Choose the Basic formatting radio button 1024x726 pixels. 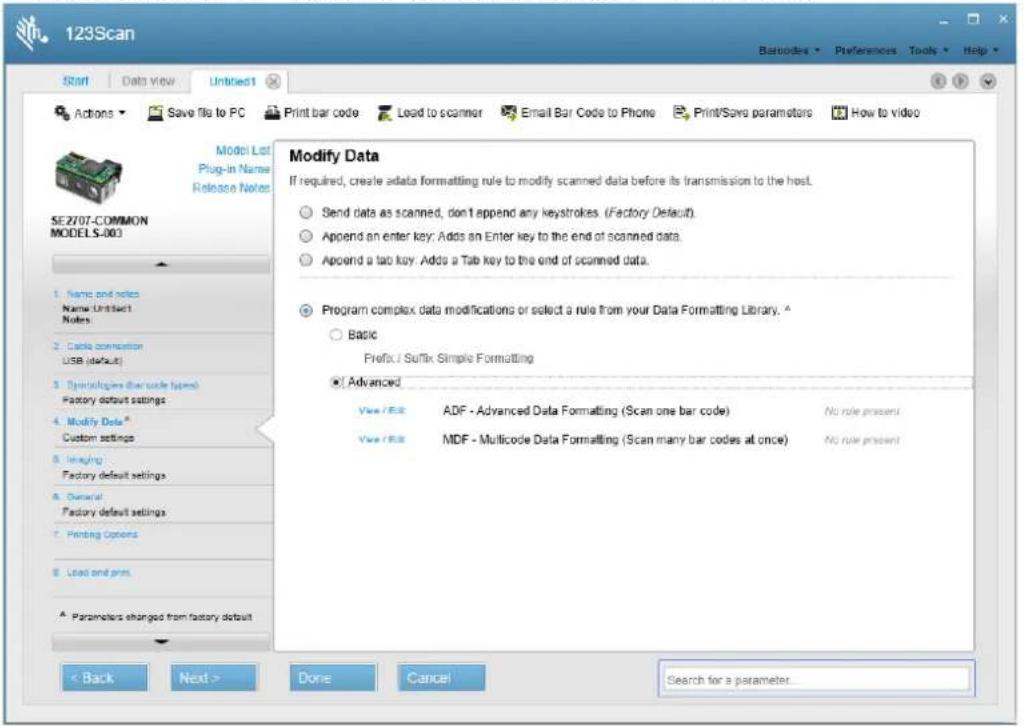(336, 335)
